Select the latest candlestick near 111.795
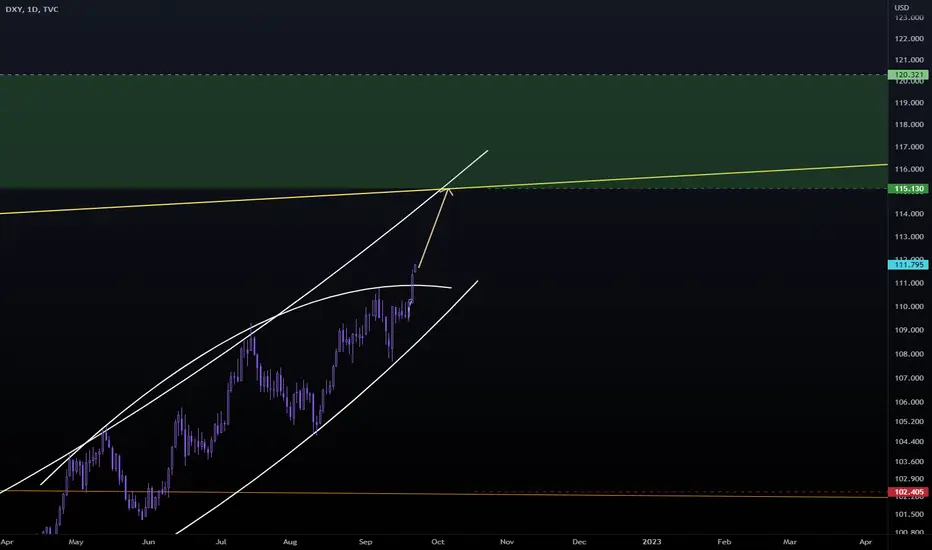Screen dimensions: 932x550 (x=415, y=269)
